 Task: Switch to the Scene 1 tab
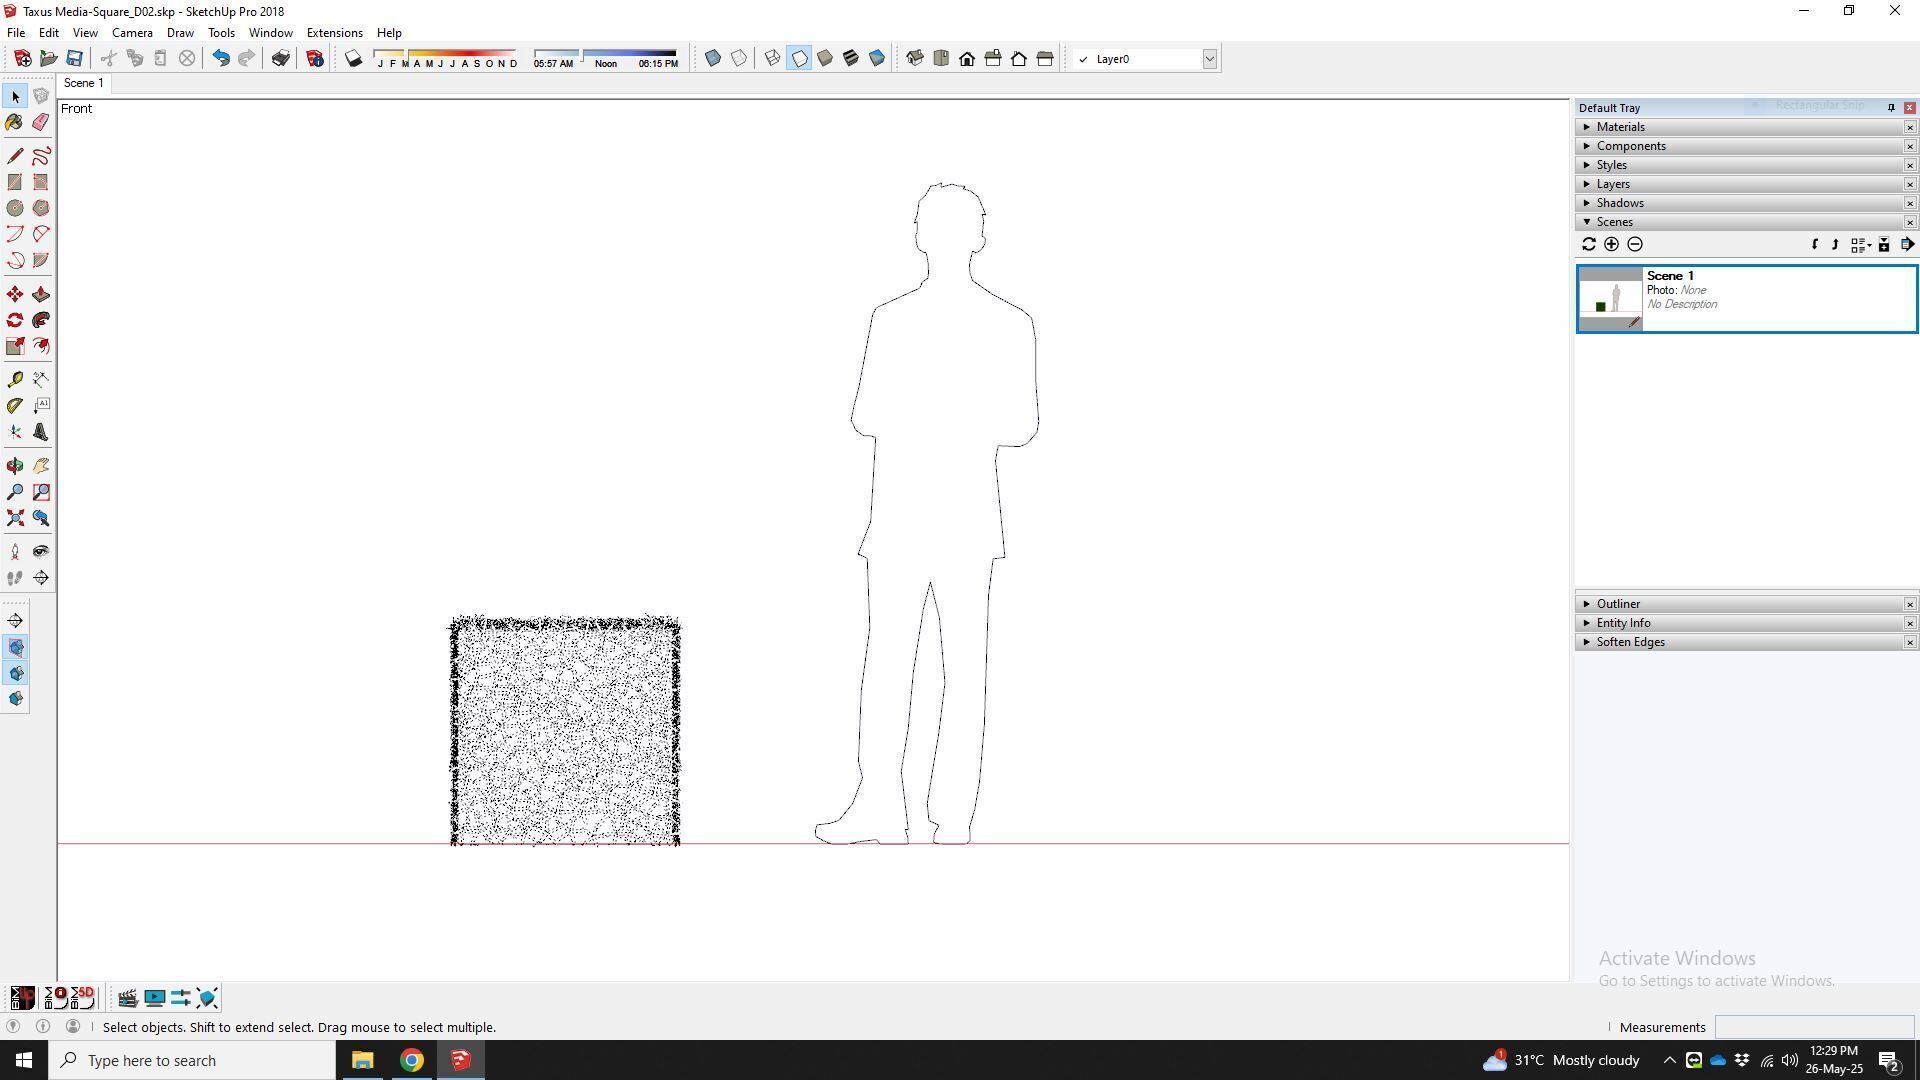tap(84, 83)
